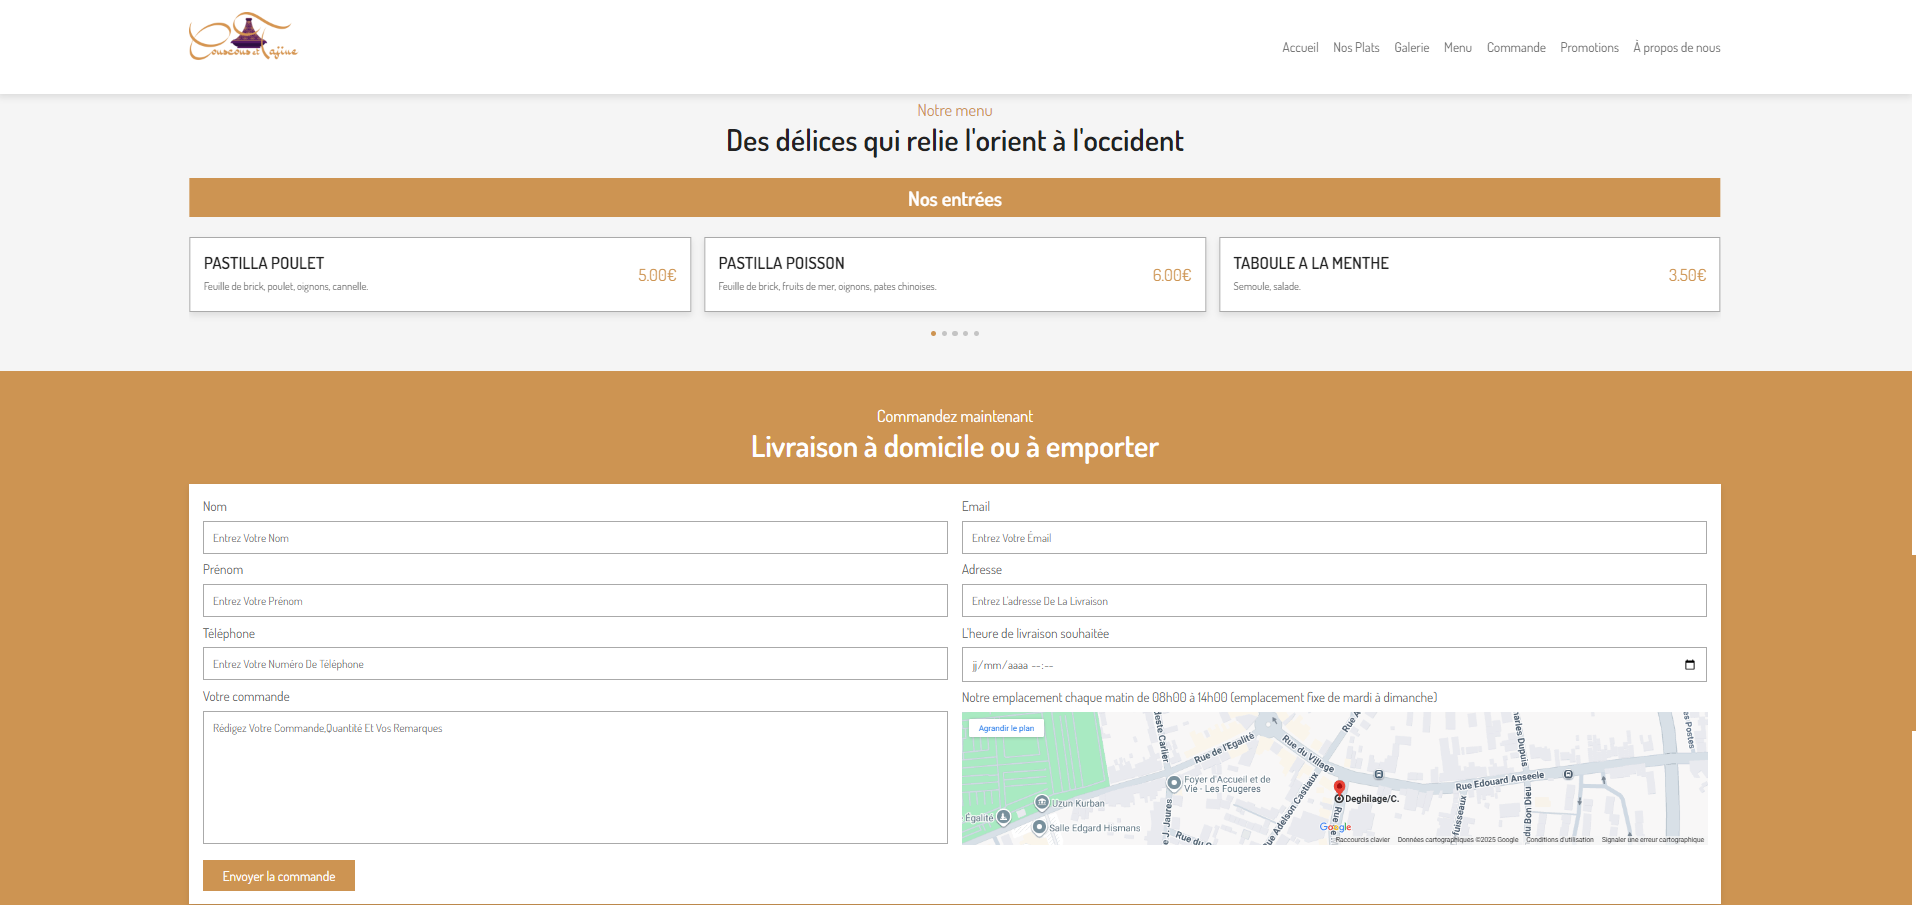Open the calendar picker on delivery time field
Screen dimensions: 1916x905
coord(1690,664)
